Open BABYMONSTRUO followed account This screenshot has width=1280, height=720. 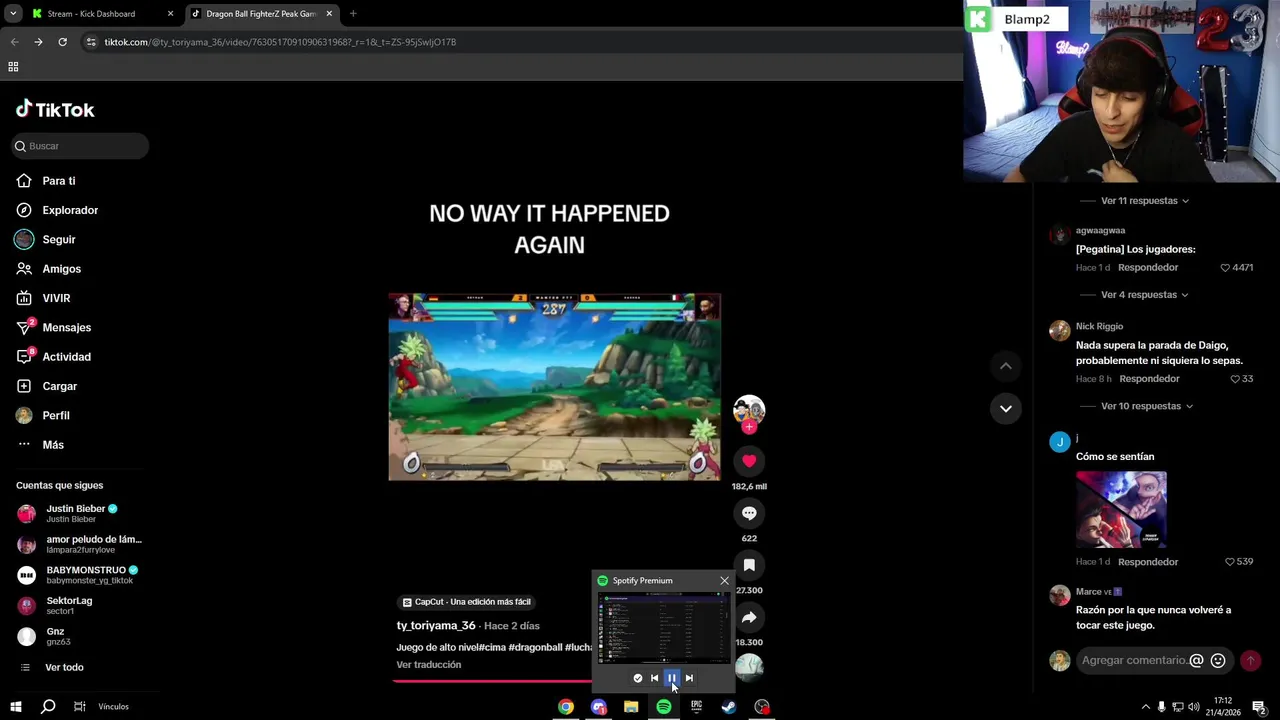78,575
